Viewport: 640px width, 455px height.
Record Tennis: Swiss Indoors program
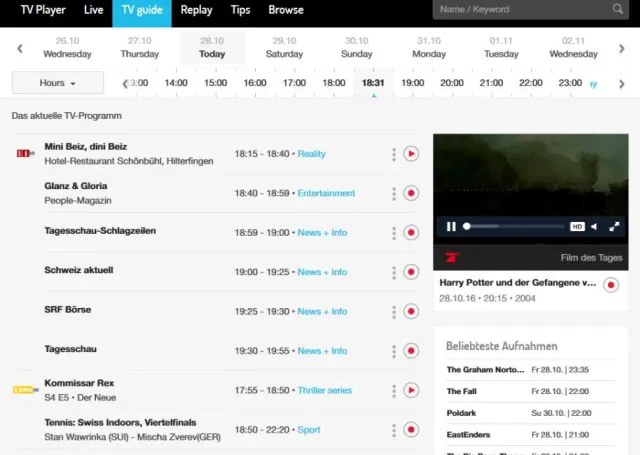(411, 429)
